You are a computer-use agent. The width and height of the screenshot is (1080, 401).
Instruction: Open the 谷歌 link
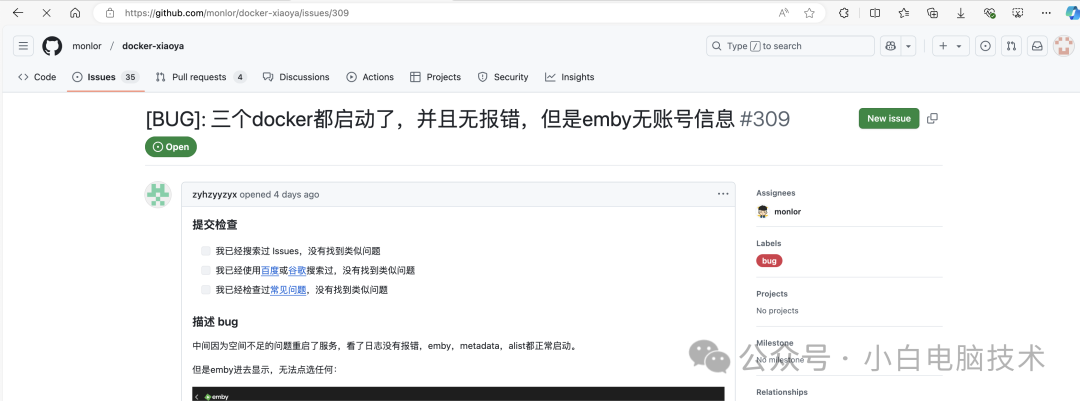click(297, 270)
